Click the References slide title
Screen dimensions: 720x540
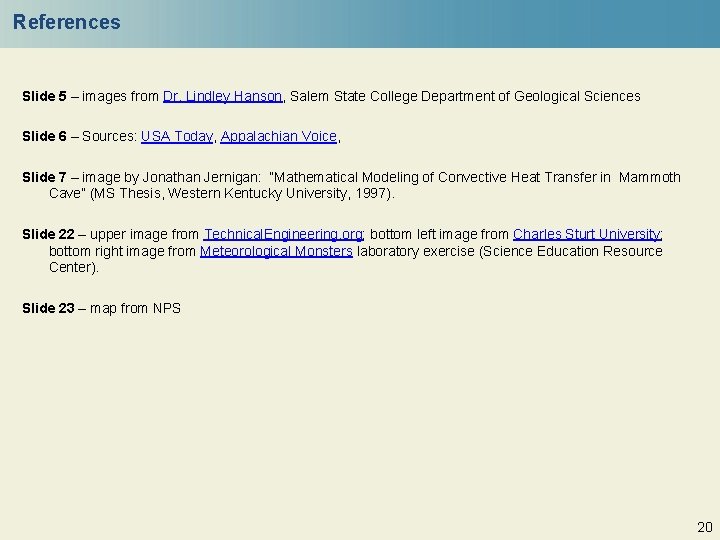click(x=67, y=22)
